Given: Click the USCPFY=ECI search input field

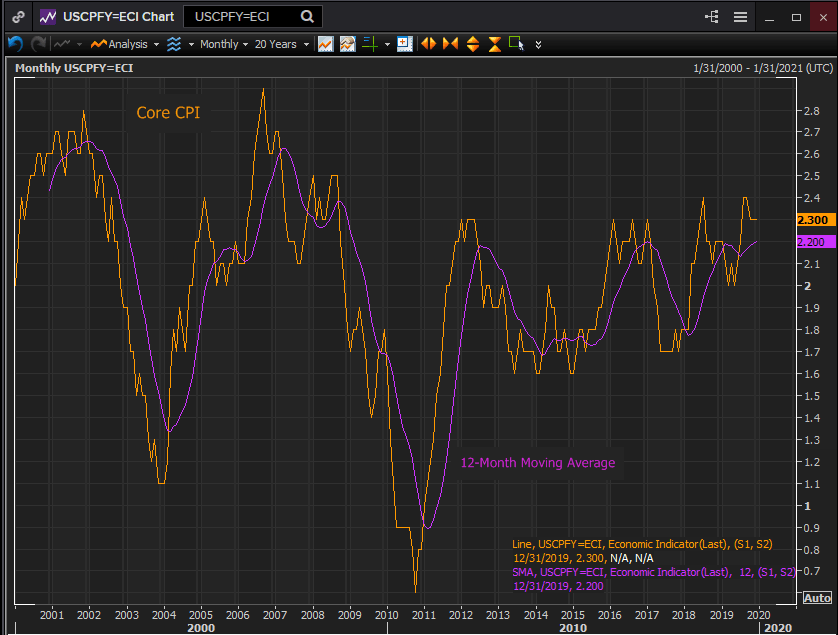Looking at the screenshot, I should pos(240,17).
